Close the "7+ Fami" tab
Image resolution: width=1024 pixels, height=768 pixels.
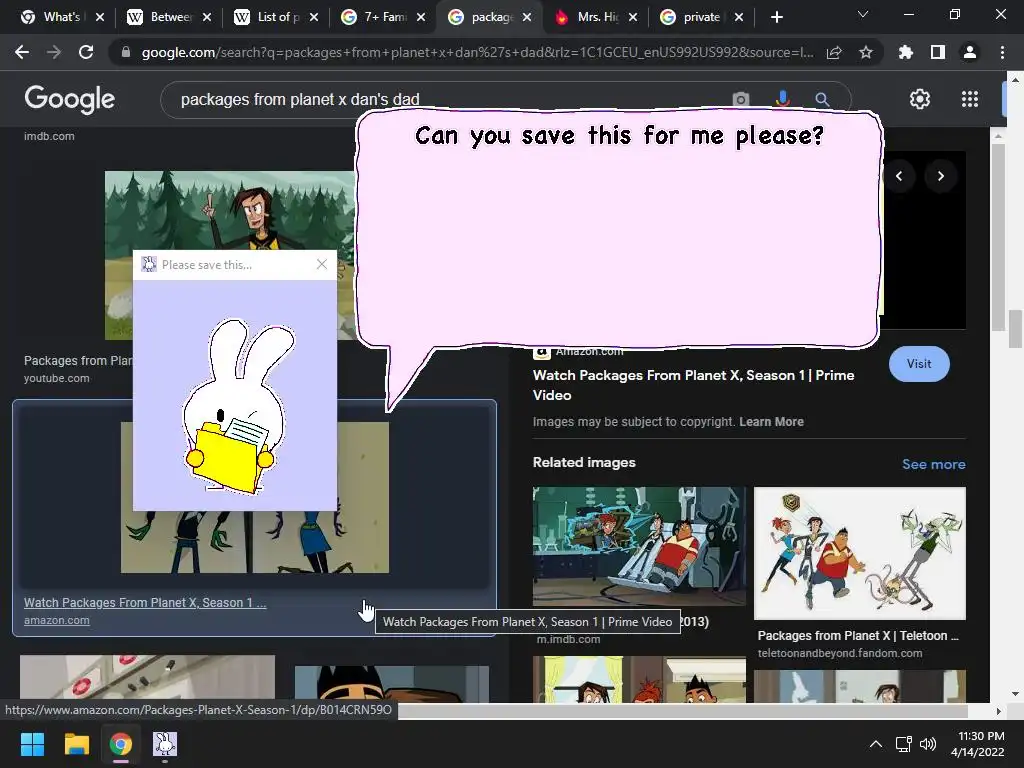pos(421,17)
